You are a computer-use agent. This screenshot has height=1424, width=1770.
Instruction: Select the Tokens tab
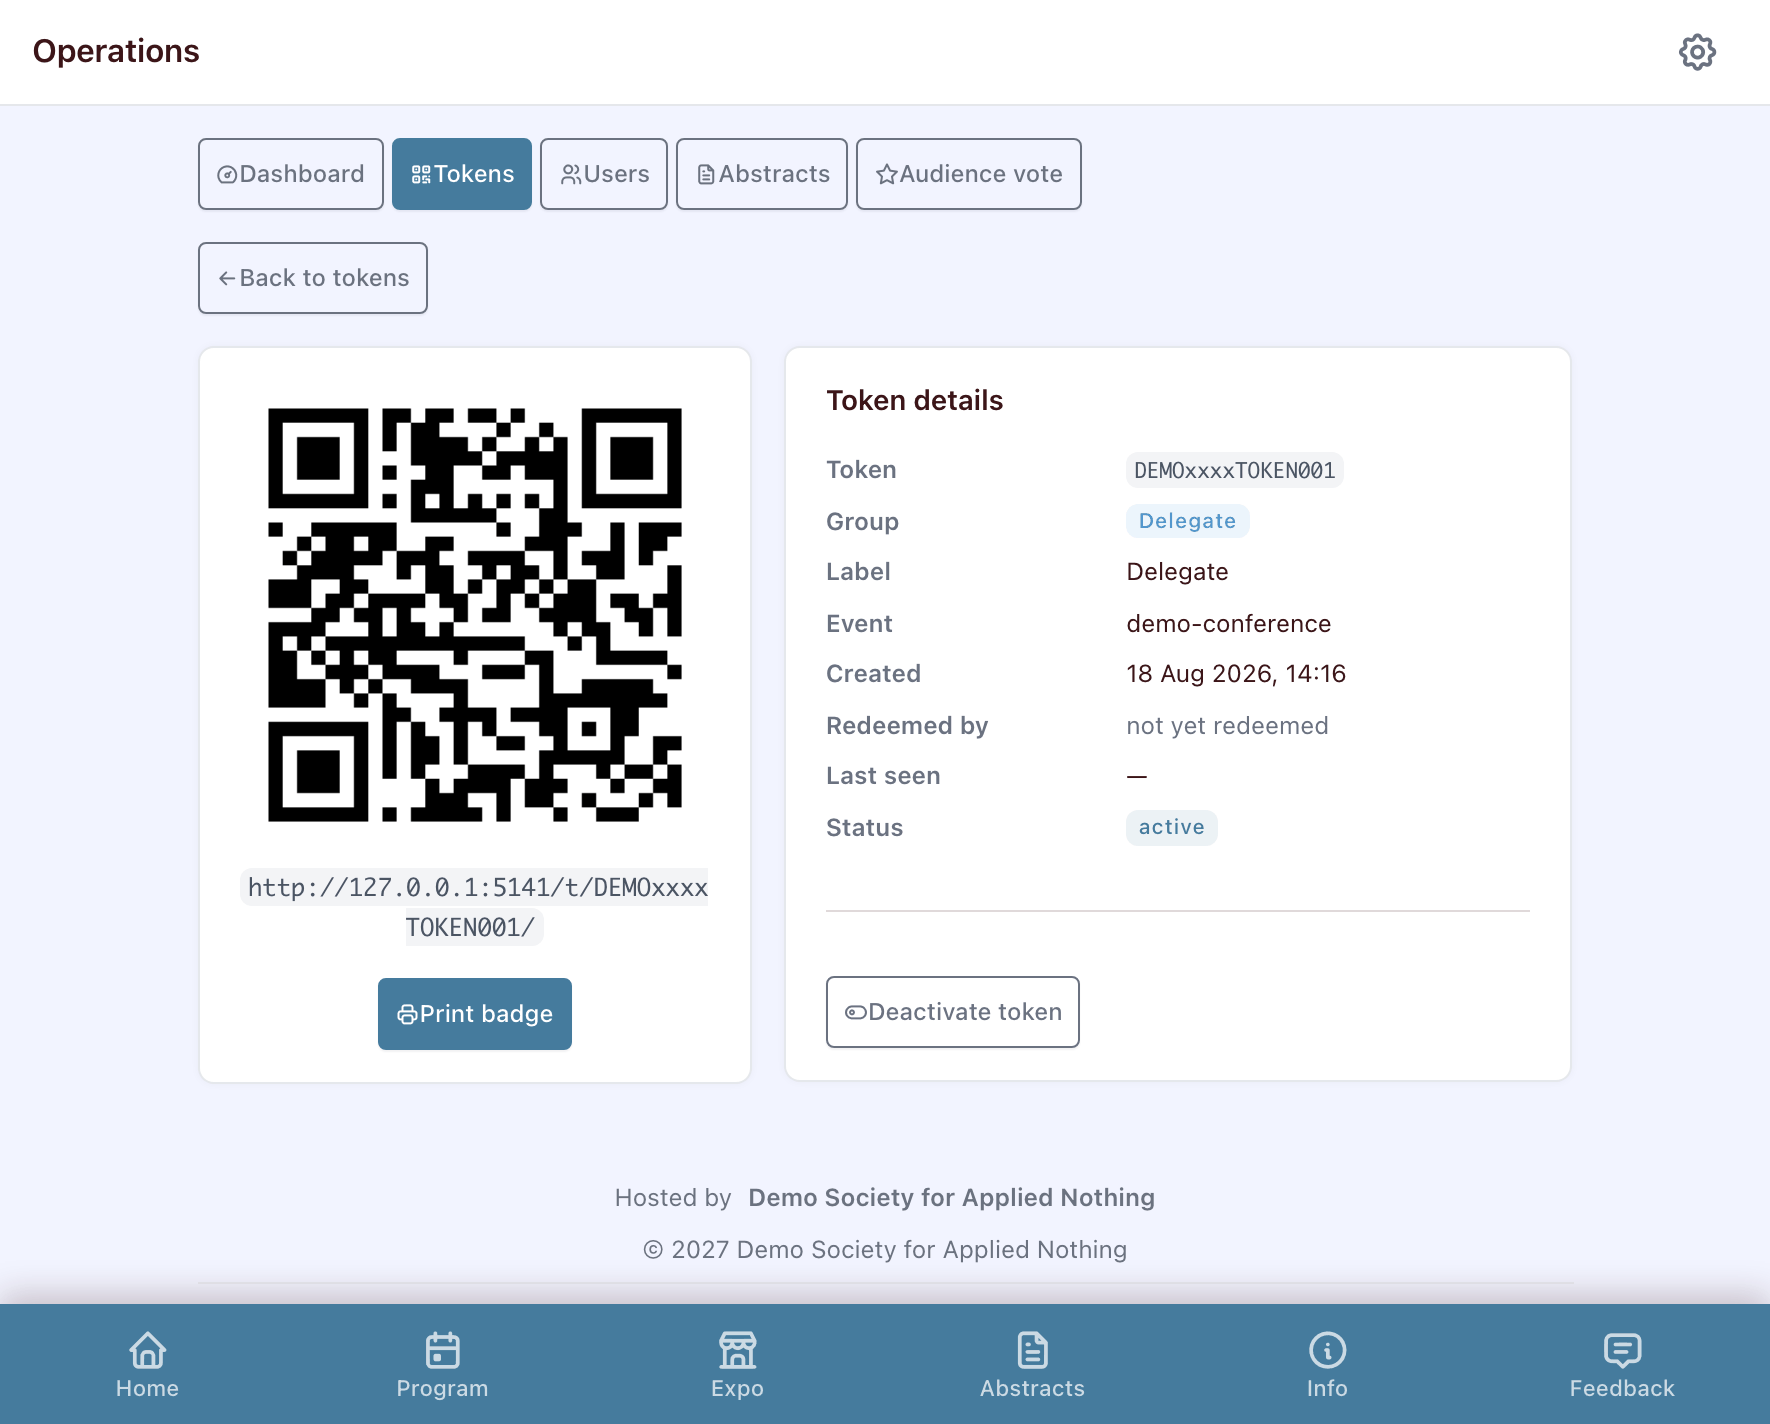(462, 174)
